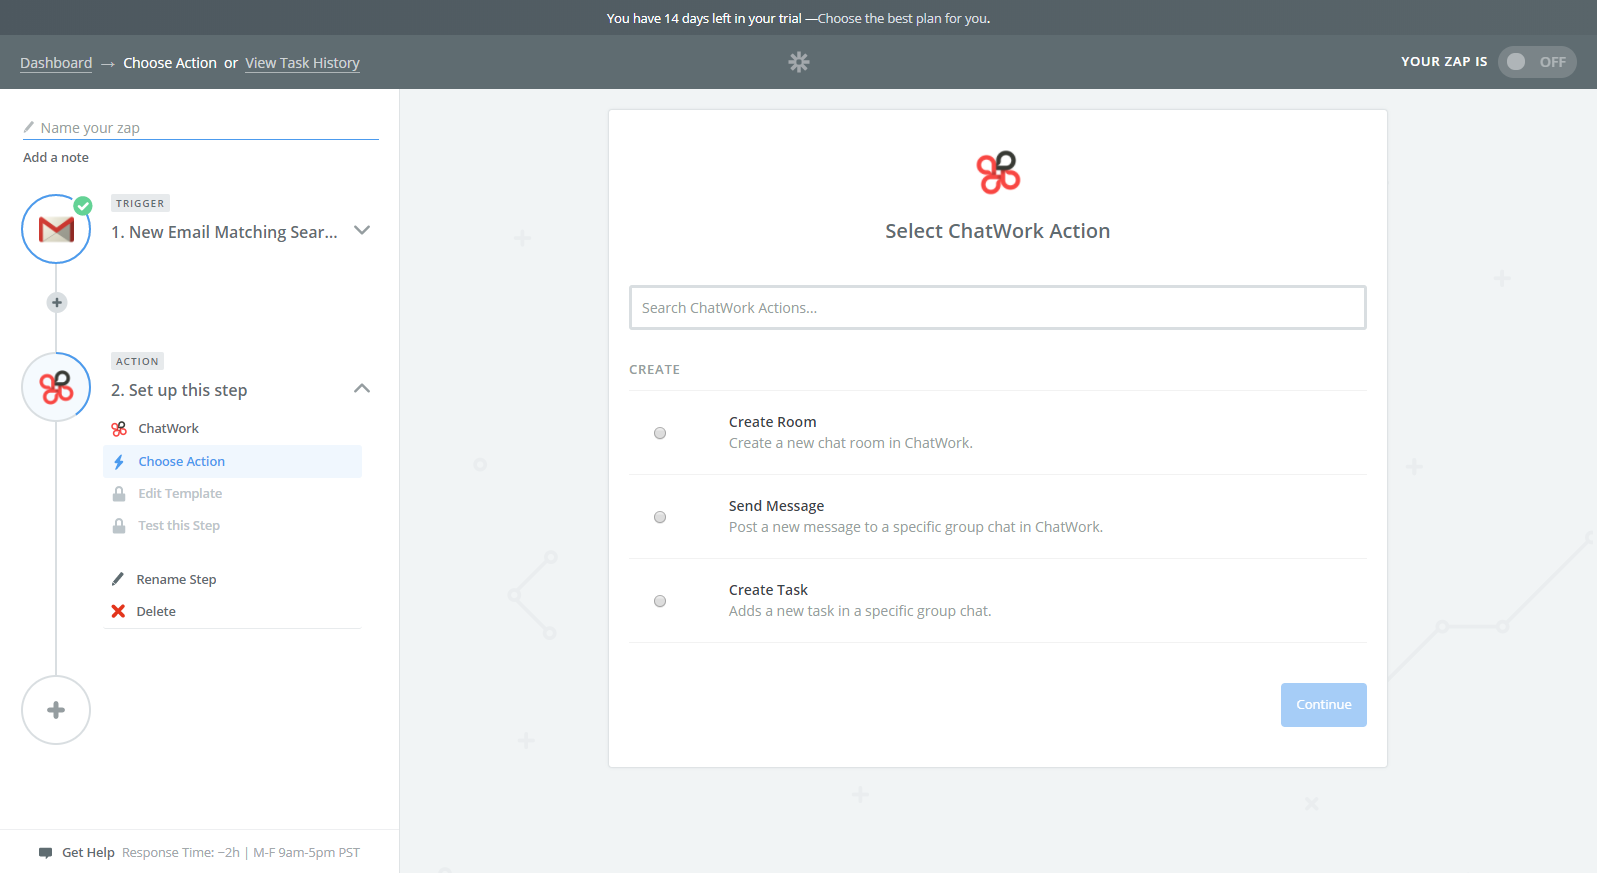Click the Set up this step title

[x=179, y=390]
